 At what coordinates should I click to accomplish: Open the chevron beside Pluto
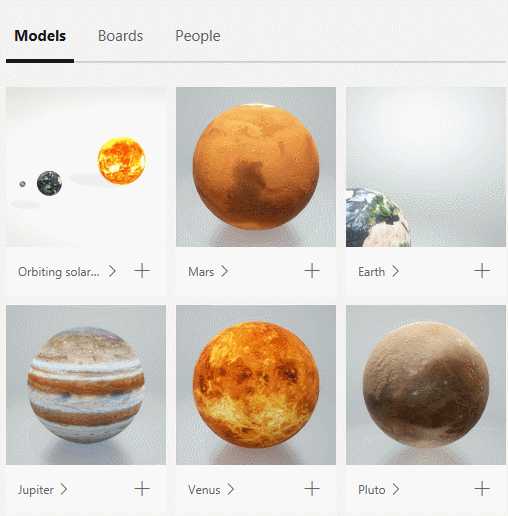coord(396,489)
